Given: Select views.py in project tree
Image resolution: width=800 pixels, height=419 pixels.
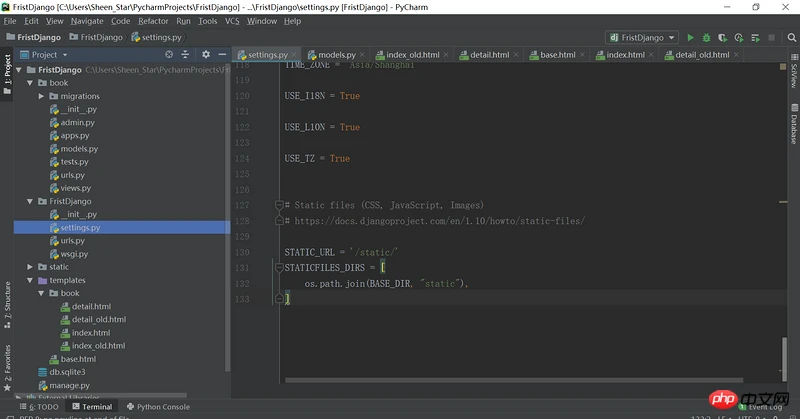Looking at the screenshot, I should 76,188.
